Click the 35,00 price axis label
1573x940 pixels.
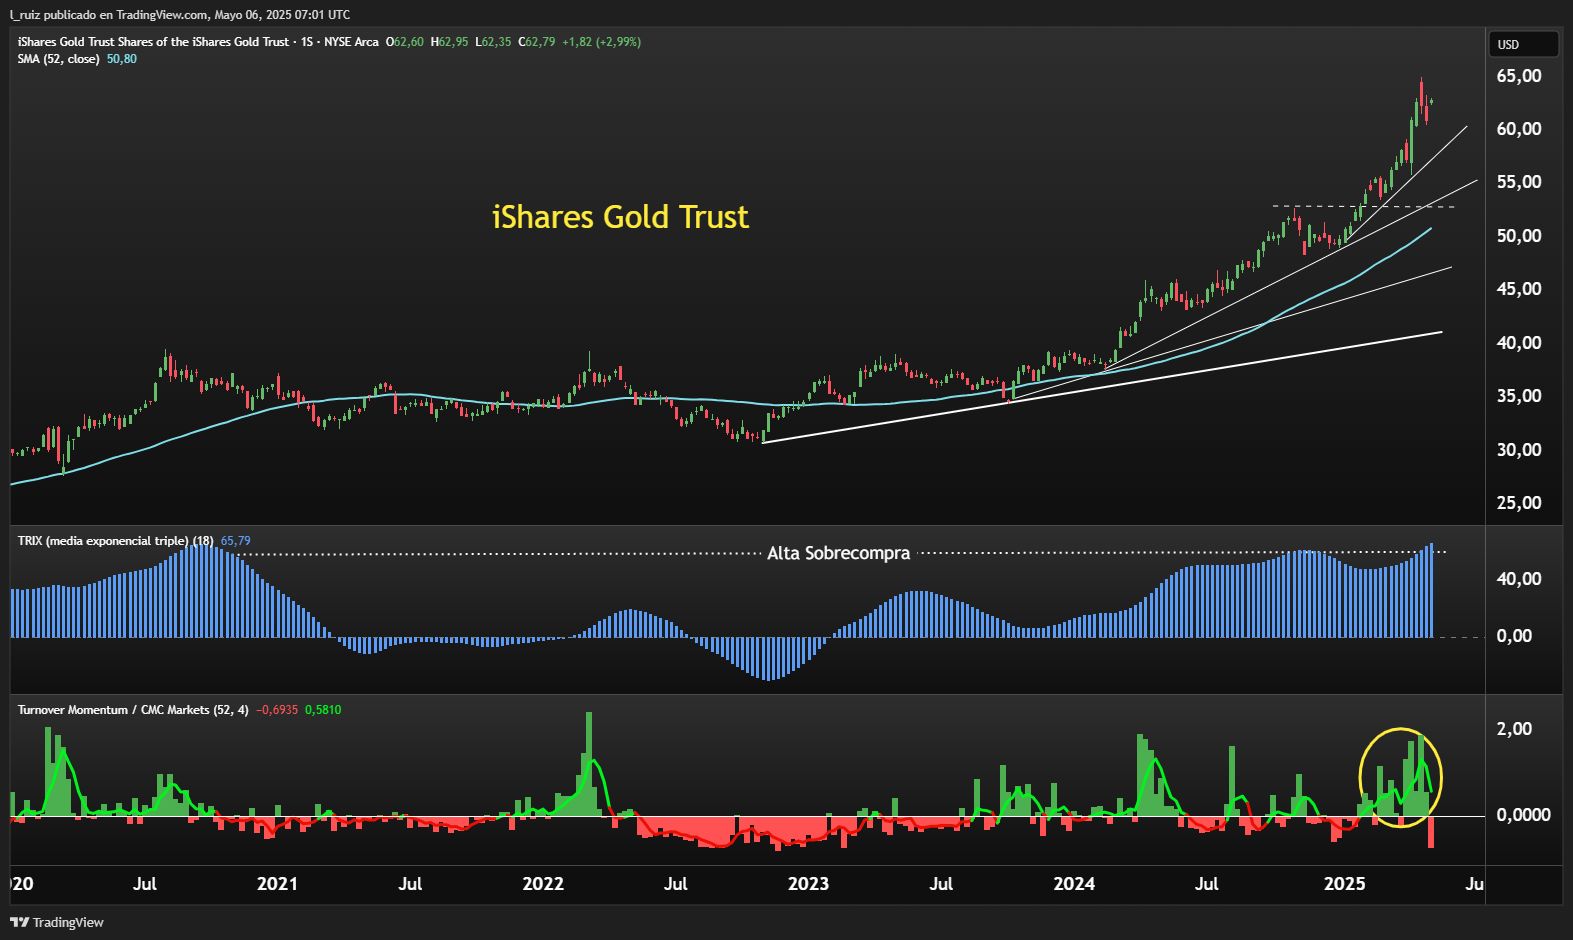coord(1518,396)
